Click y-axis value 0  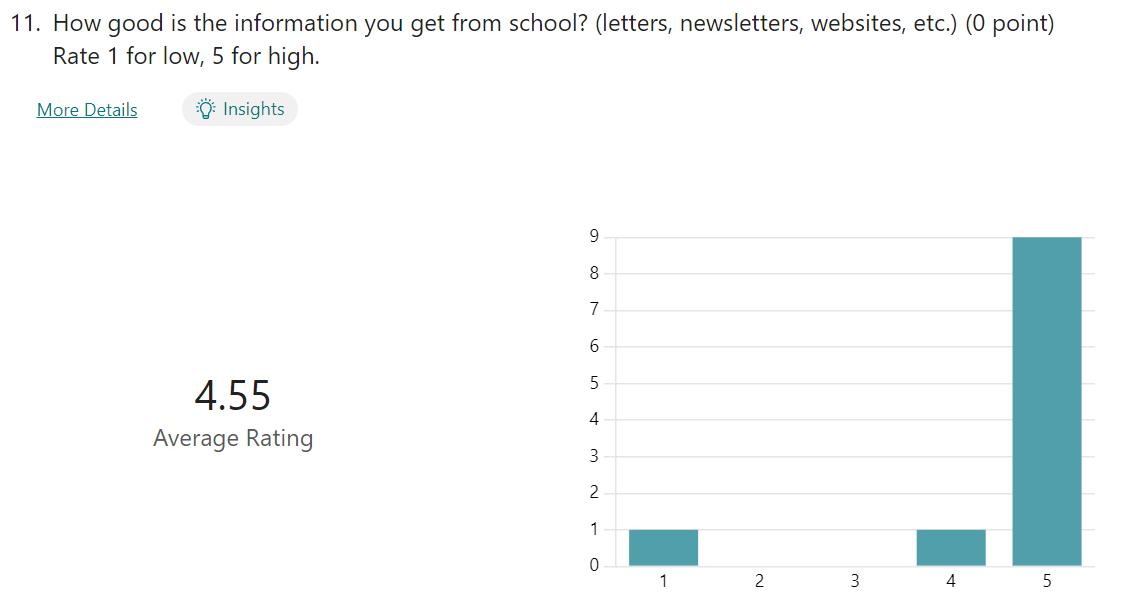click(x=594, y=565)
